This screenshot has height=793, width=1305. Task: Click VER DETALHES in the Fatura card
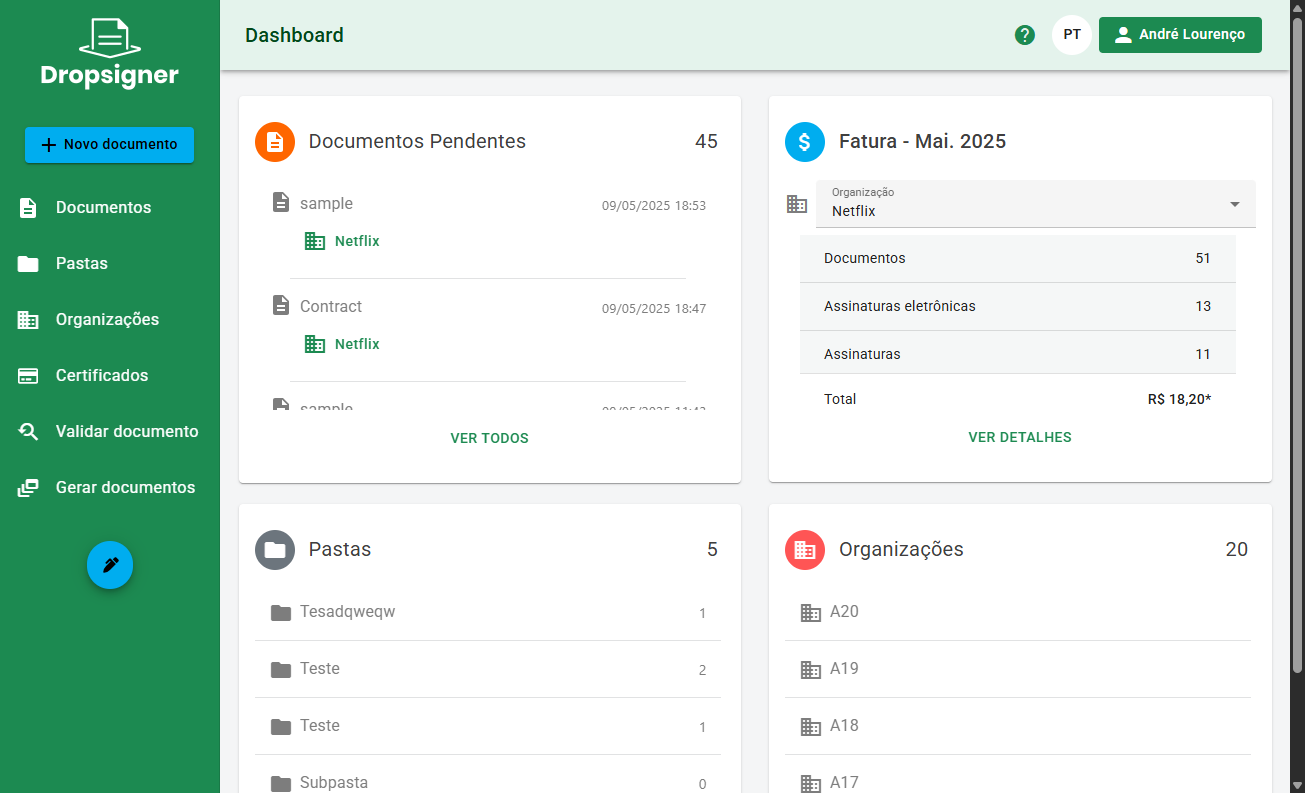[1020, 437]
